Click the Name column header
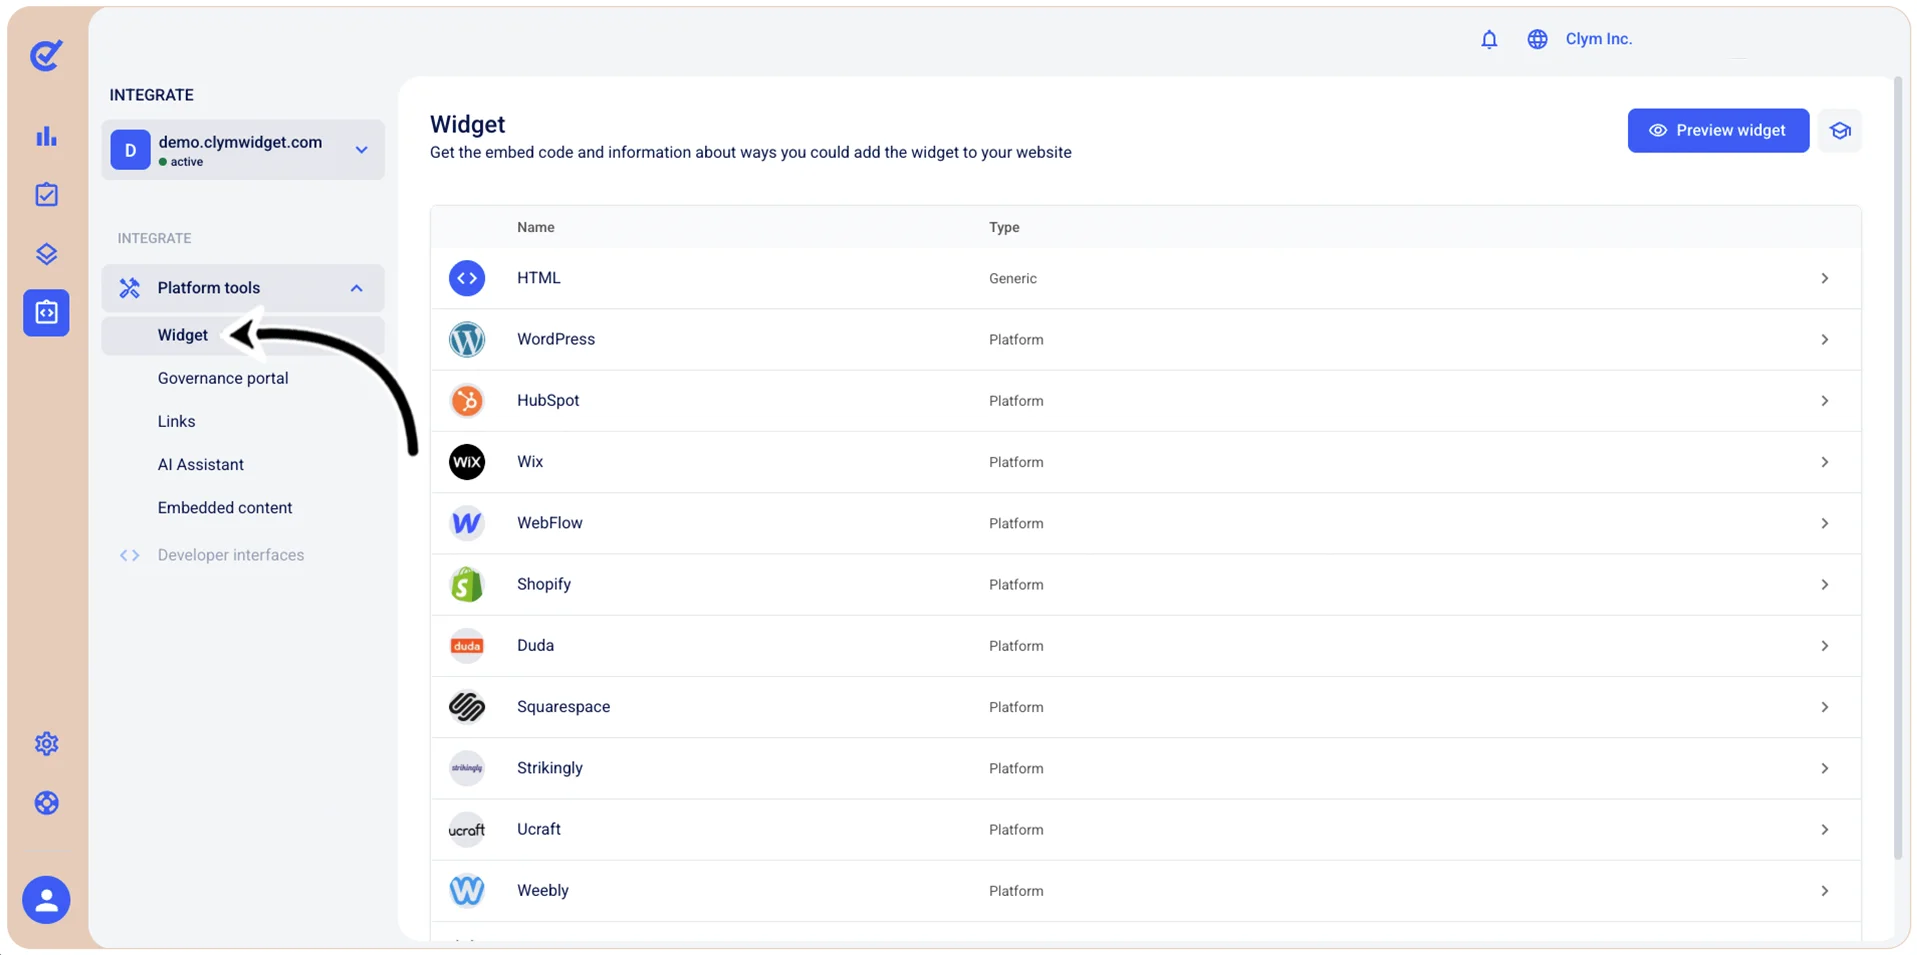The width and height of the screenshot is (1917, 955). coord(536,227)
